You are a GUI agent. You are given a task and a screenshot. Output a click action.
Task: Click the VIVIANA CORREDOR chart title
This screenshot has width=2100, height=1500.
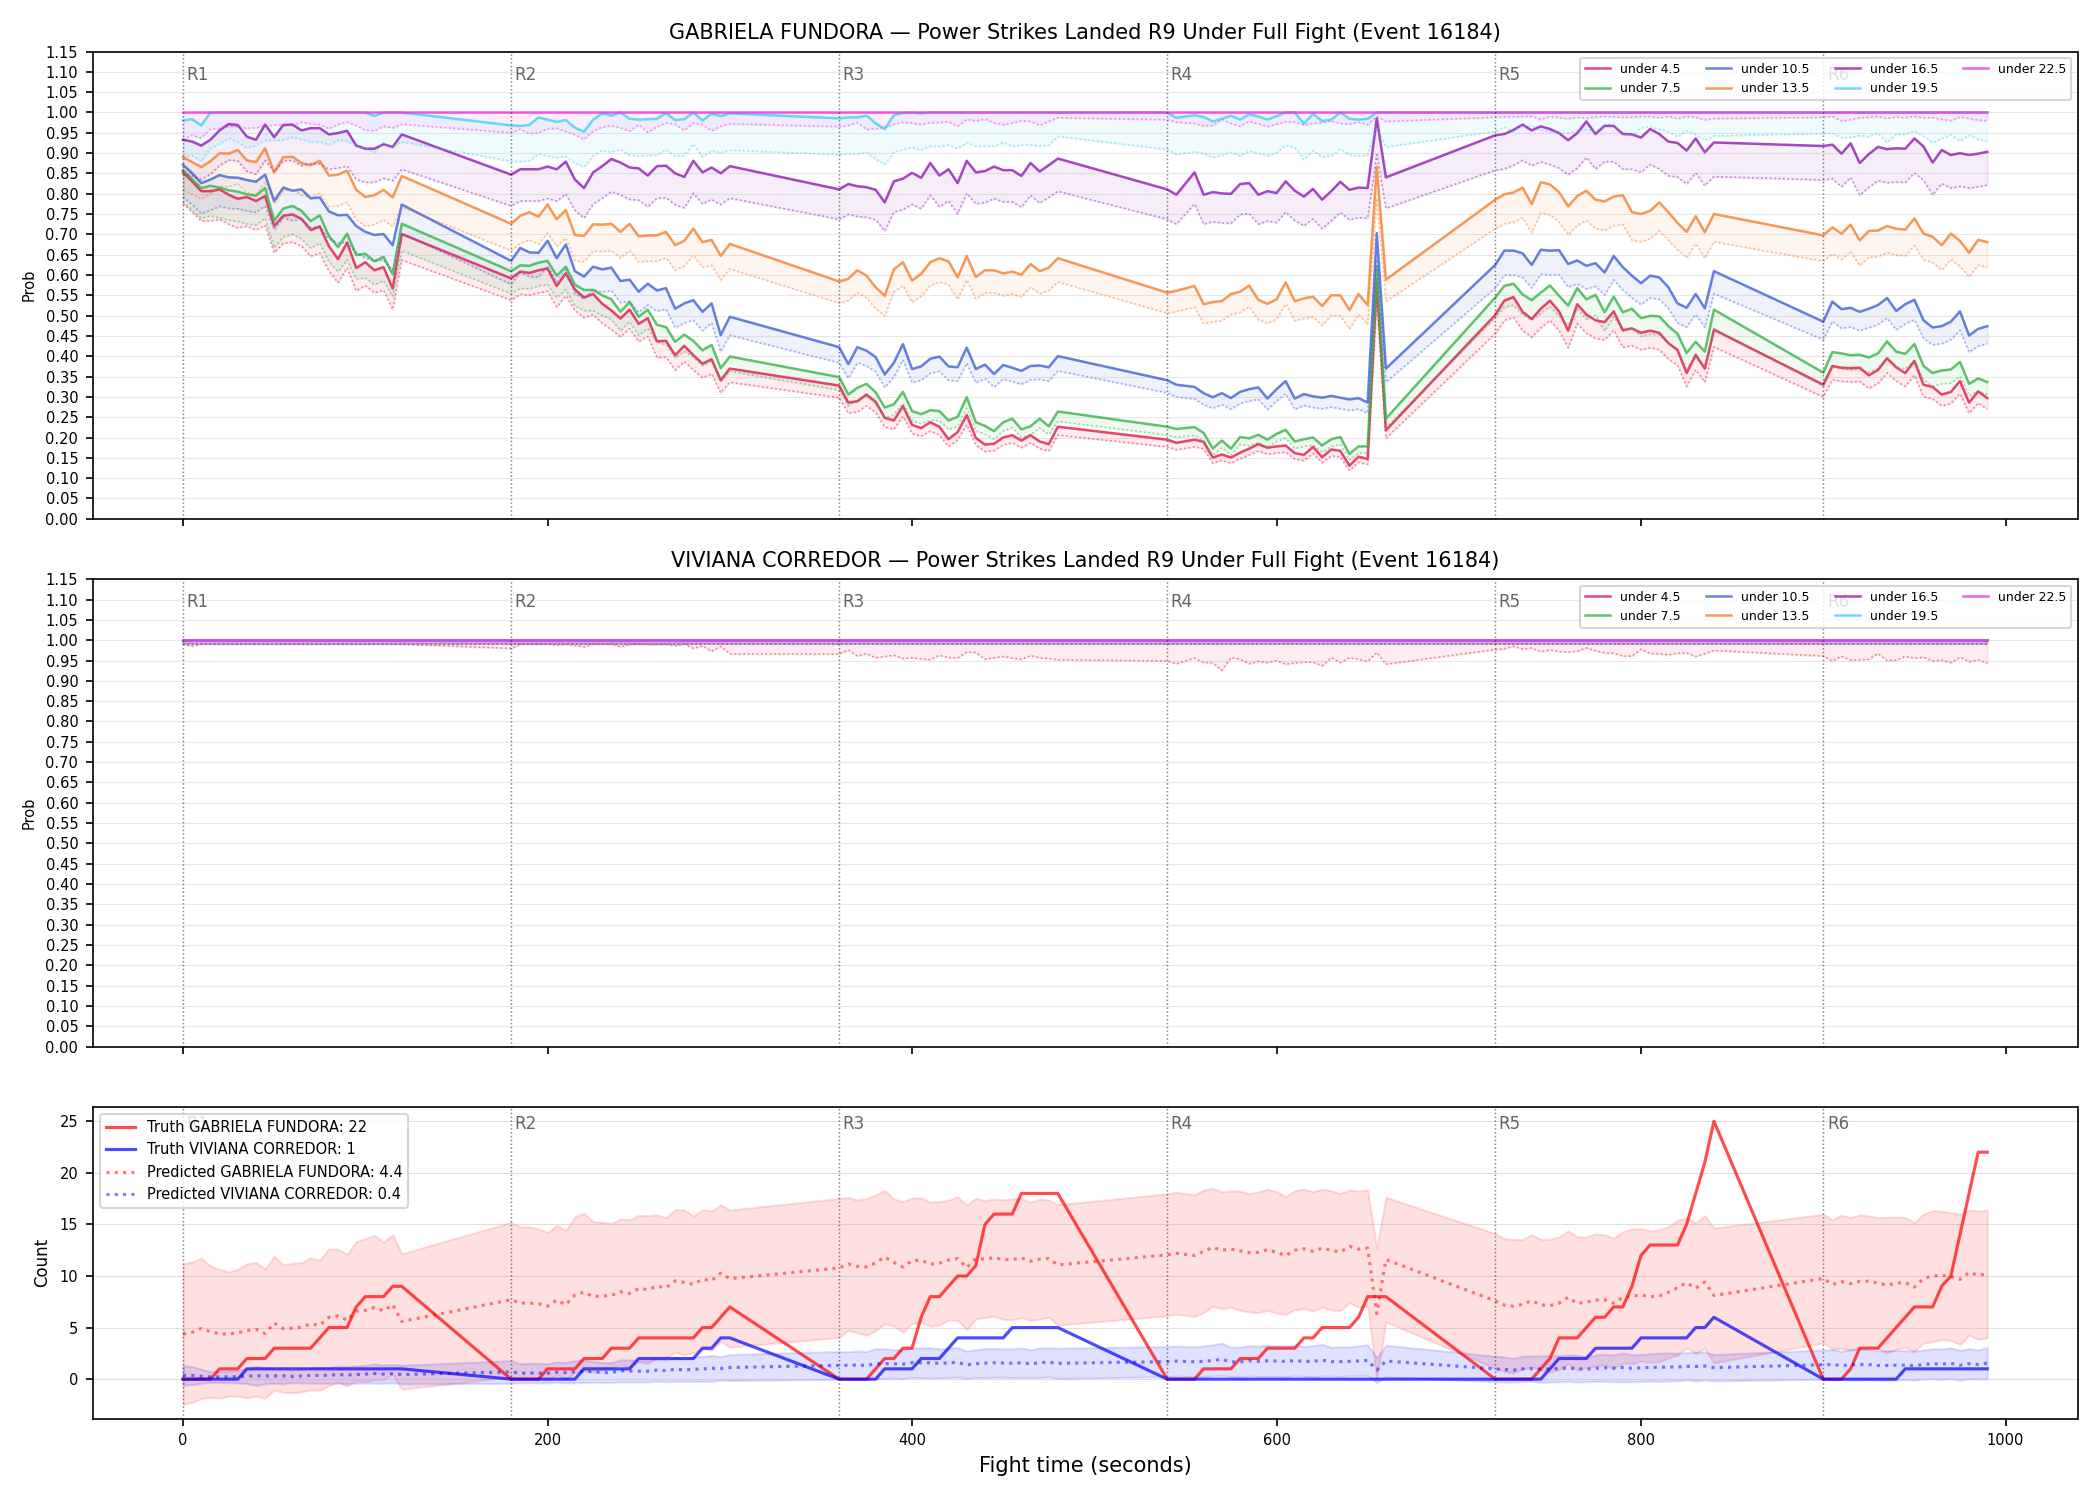coord(1084,560)
